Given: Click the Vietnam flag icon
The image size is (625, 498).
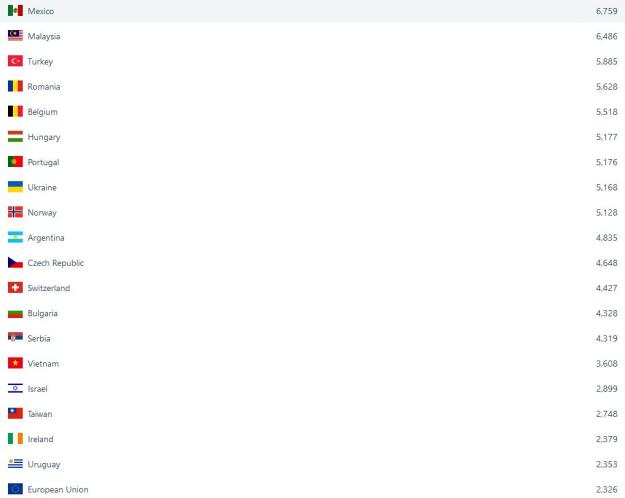Looking at the screenshot, I should (15, 363).
